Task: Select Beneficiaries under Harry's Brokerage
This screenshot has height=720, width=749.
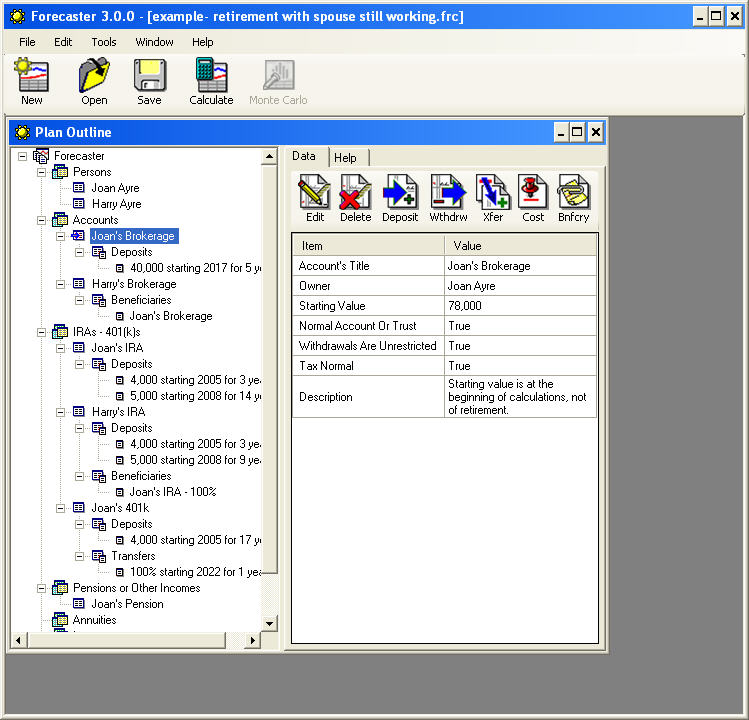Action: tap(141, 300)
